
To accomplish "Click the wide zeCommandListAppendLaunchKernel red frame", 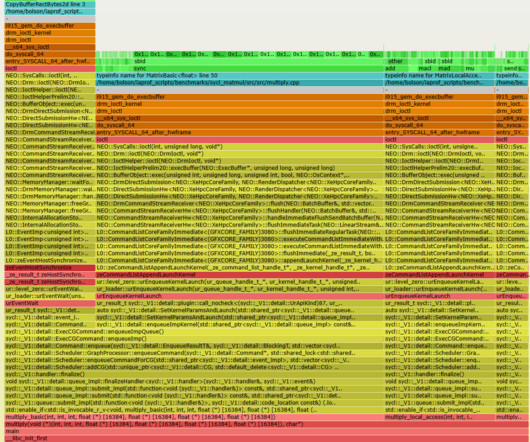I will click(240, 275).
